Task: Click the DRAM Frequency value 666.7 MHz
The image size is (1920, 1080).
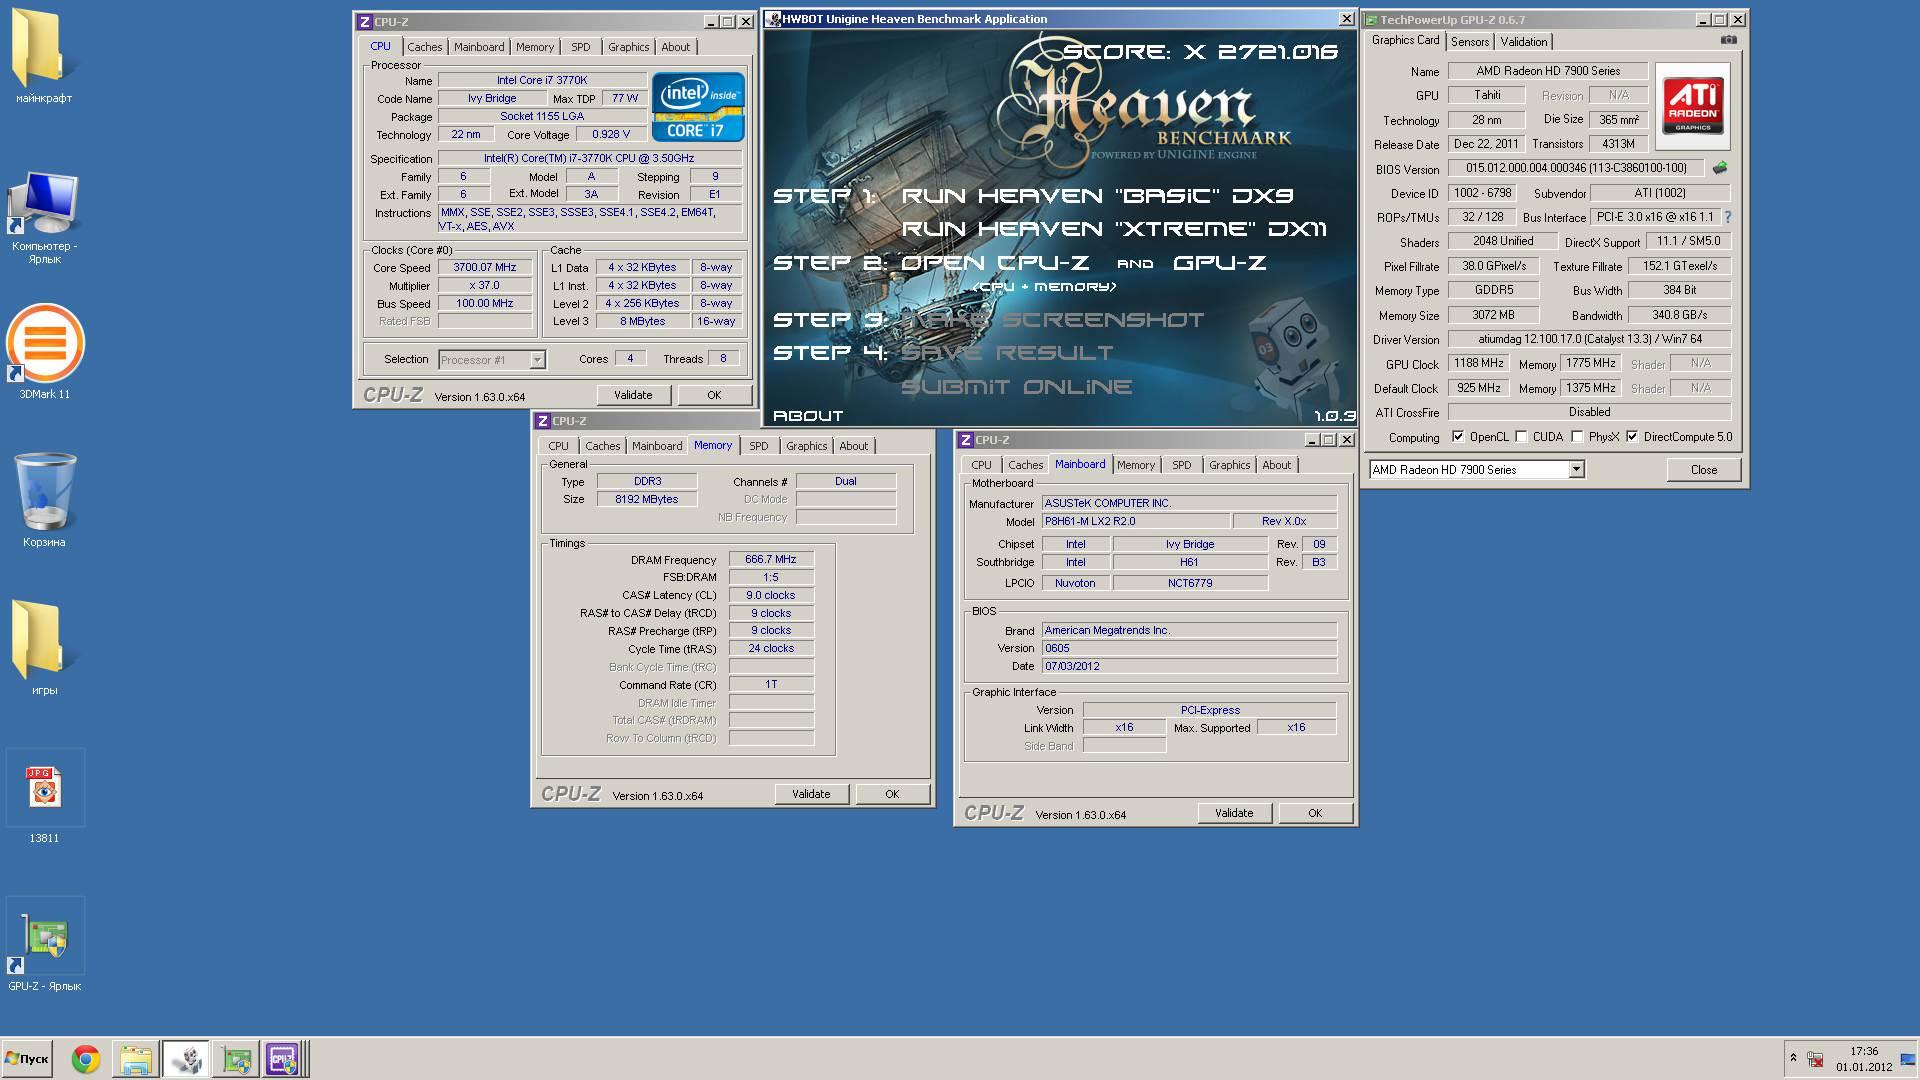Action: click(771, 560)
